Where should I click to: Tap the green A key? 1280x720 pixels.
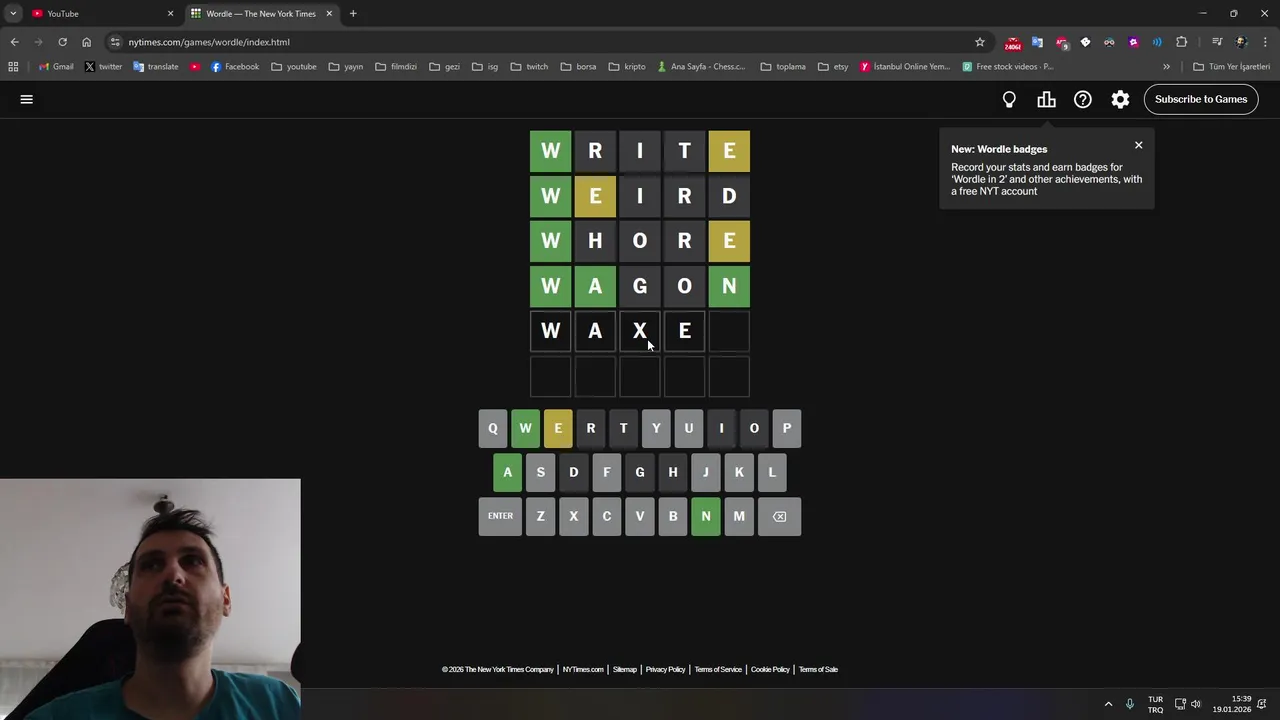click(507, 472)
